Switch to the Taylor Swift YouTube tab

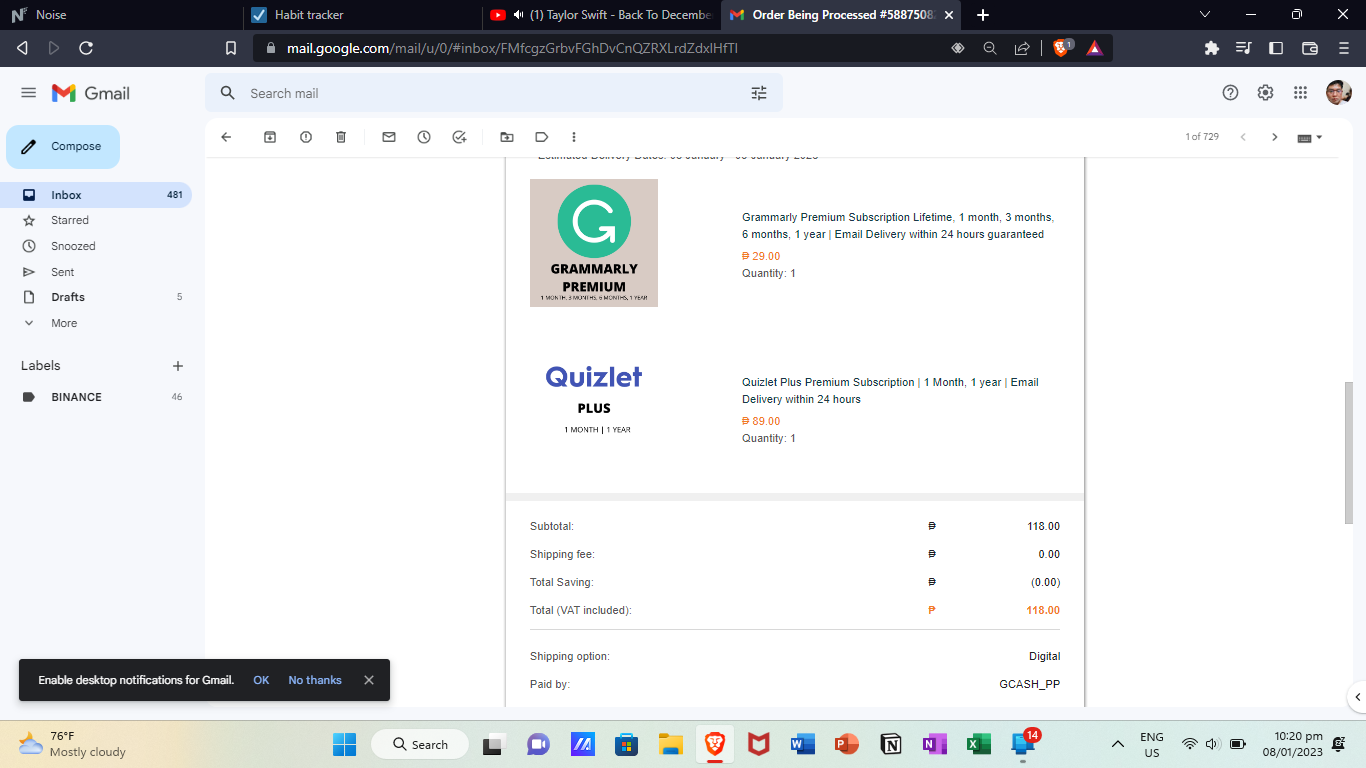coord(600,15)
